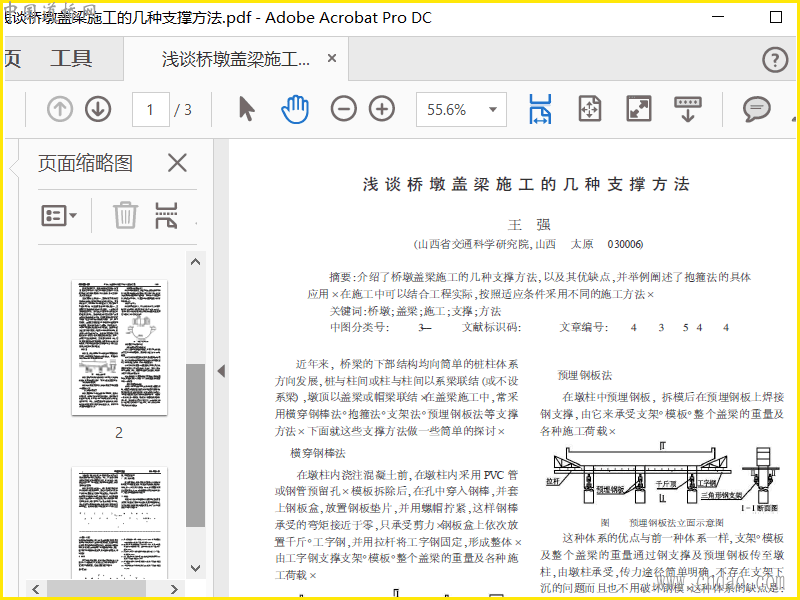Select page 2 thumbnail
The width and height of the screenshot is (800, 600).
[119, 347]
